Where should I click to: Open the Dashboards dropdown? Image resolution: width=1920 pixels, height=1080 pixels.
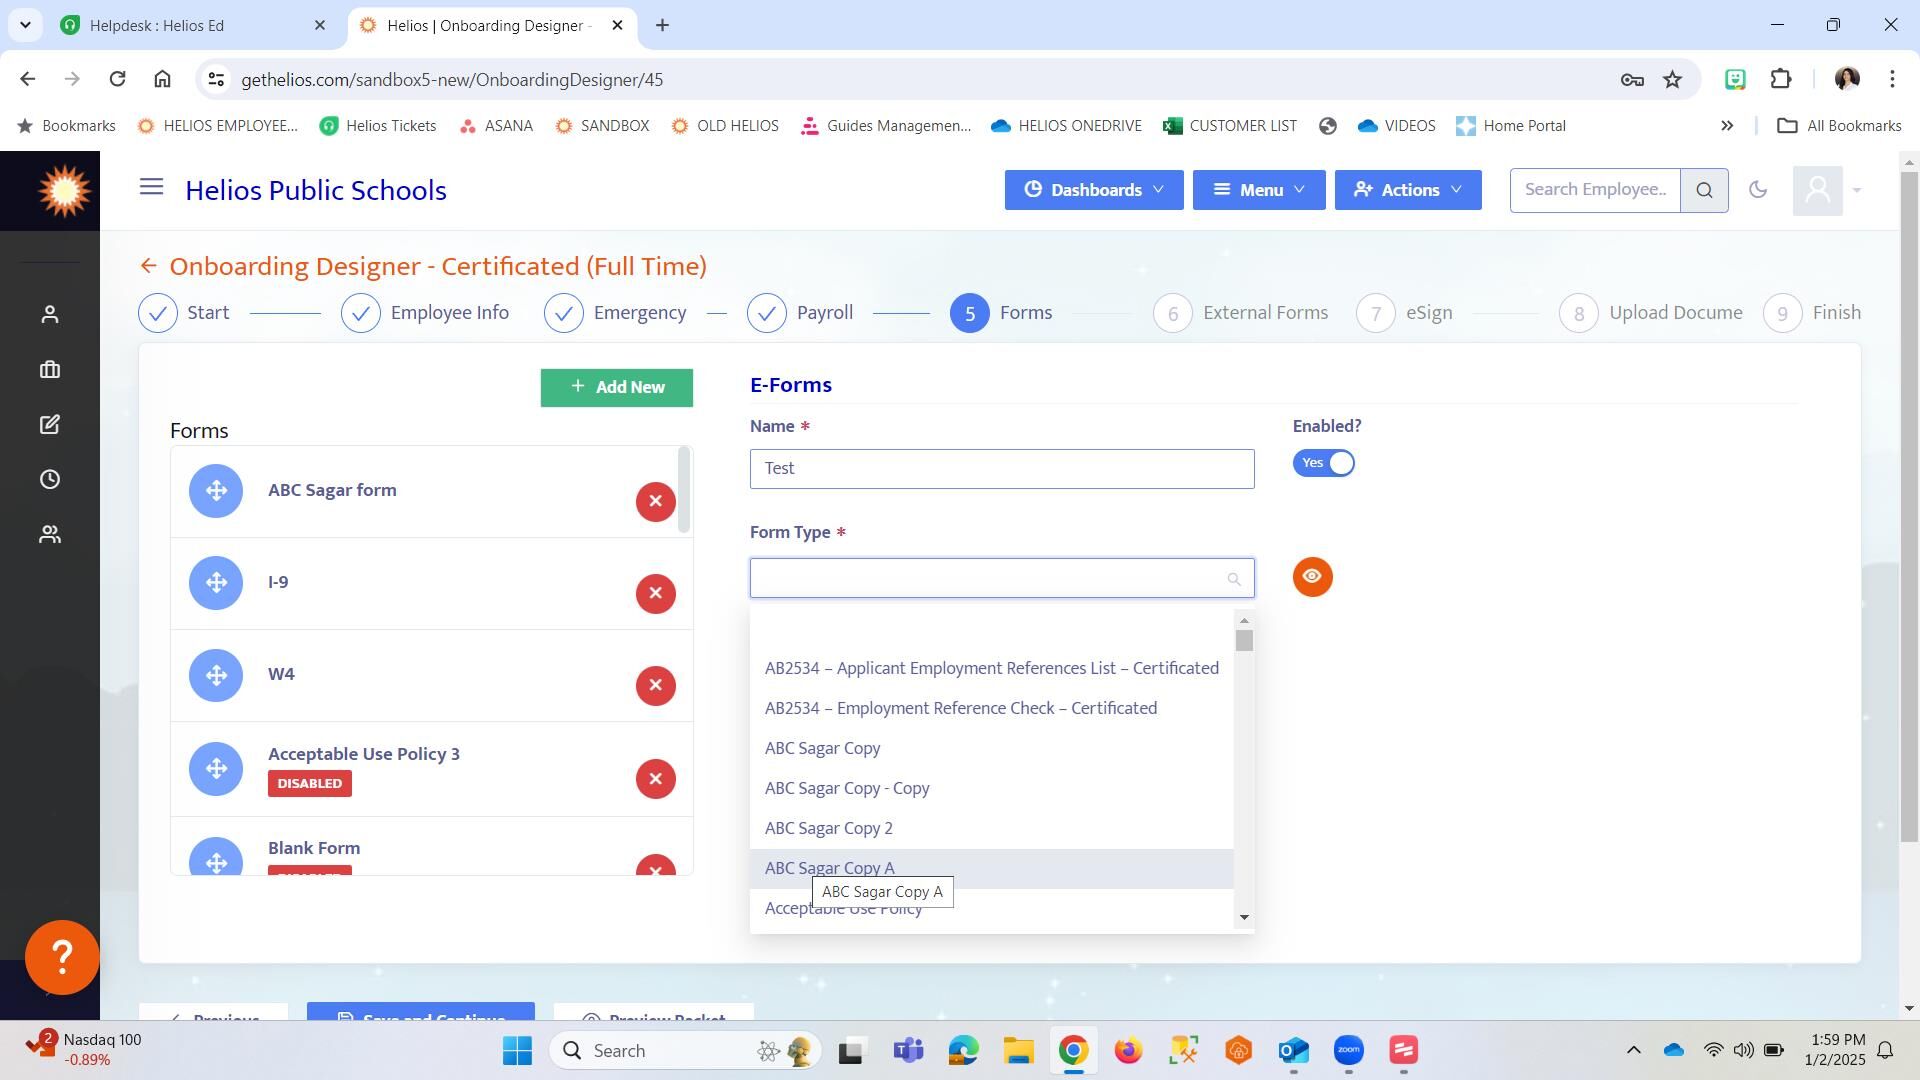click(1093, 190)
